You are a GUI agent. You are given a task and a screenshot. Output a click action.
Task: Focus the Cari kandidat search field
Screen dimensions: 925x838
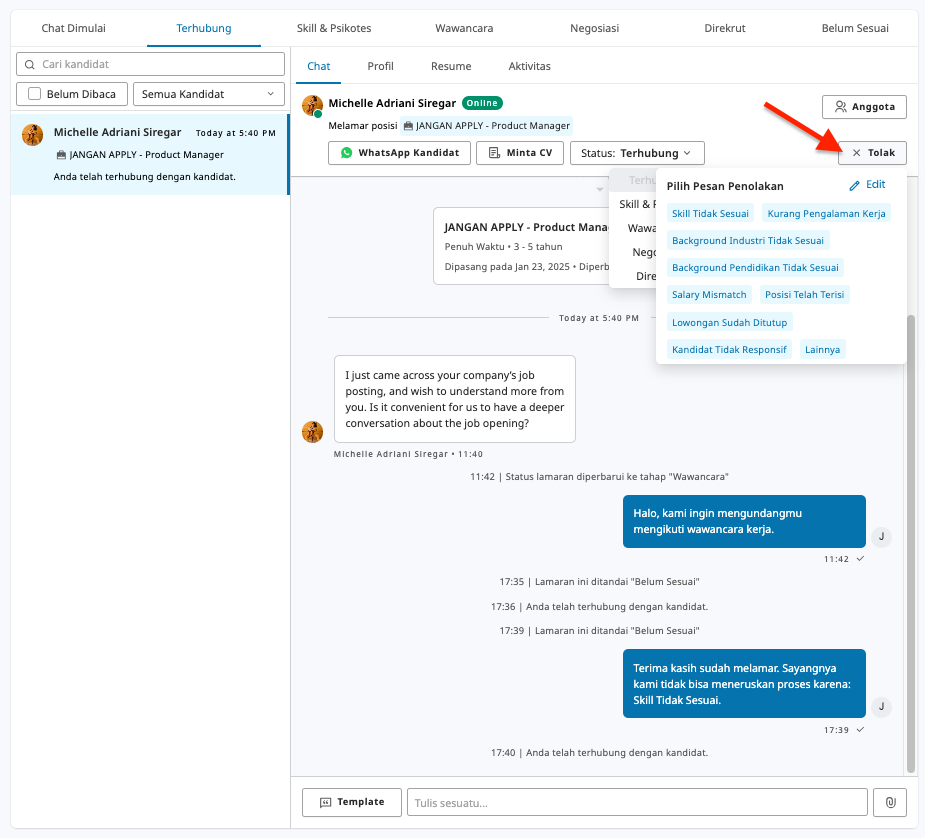click(x=150, y=64)
